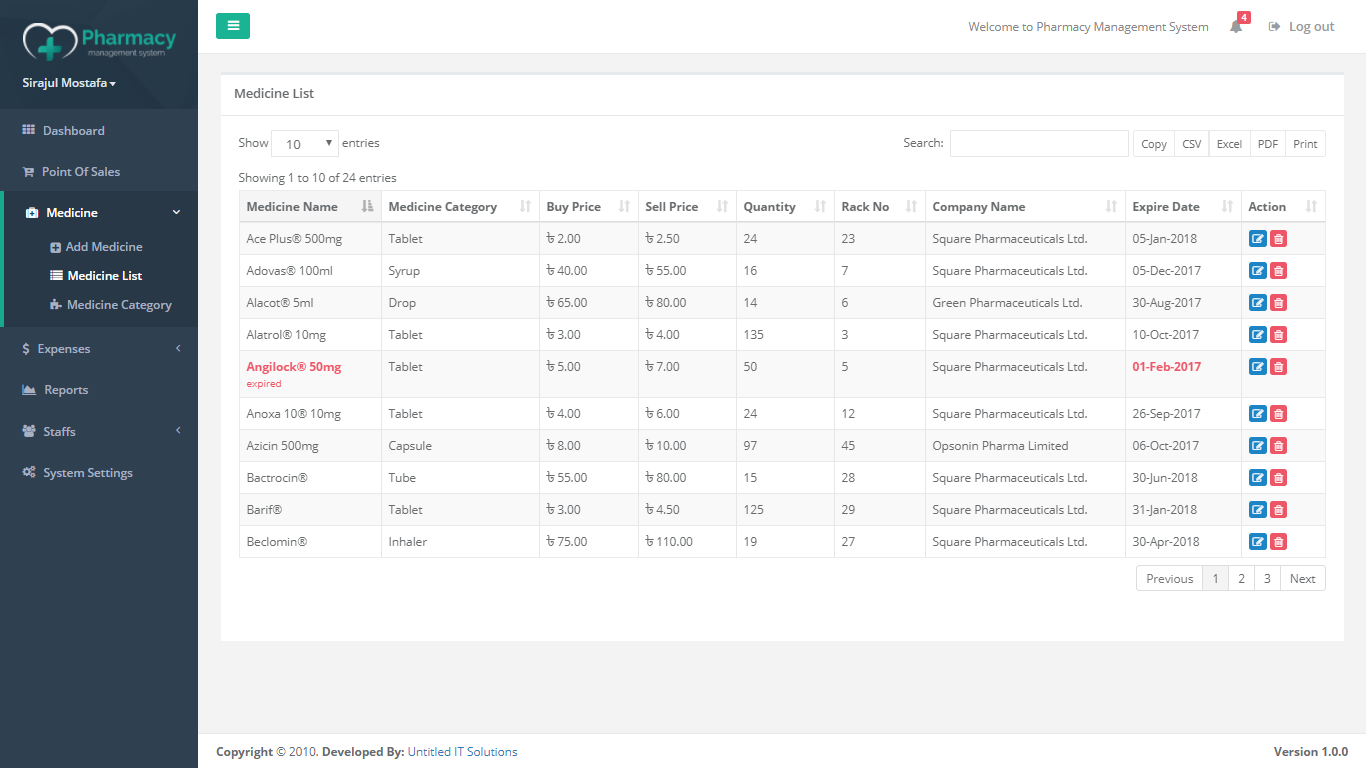The width and height of the screenshot is (1366, 768).
Task: Delete the Alatrol® 10mg row
Action: (x=1279, y=335)
